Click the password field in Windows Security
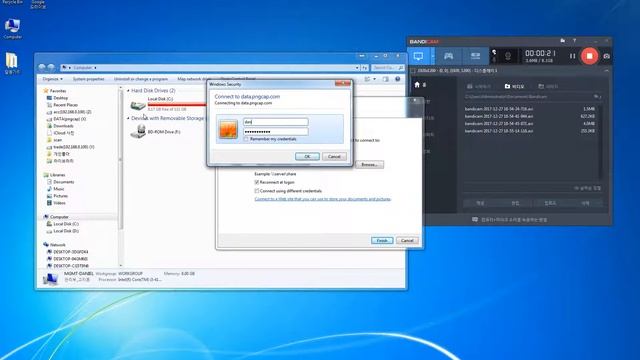 (x=276, y=131)
